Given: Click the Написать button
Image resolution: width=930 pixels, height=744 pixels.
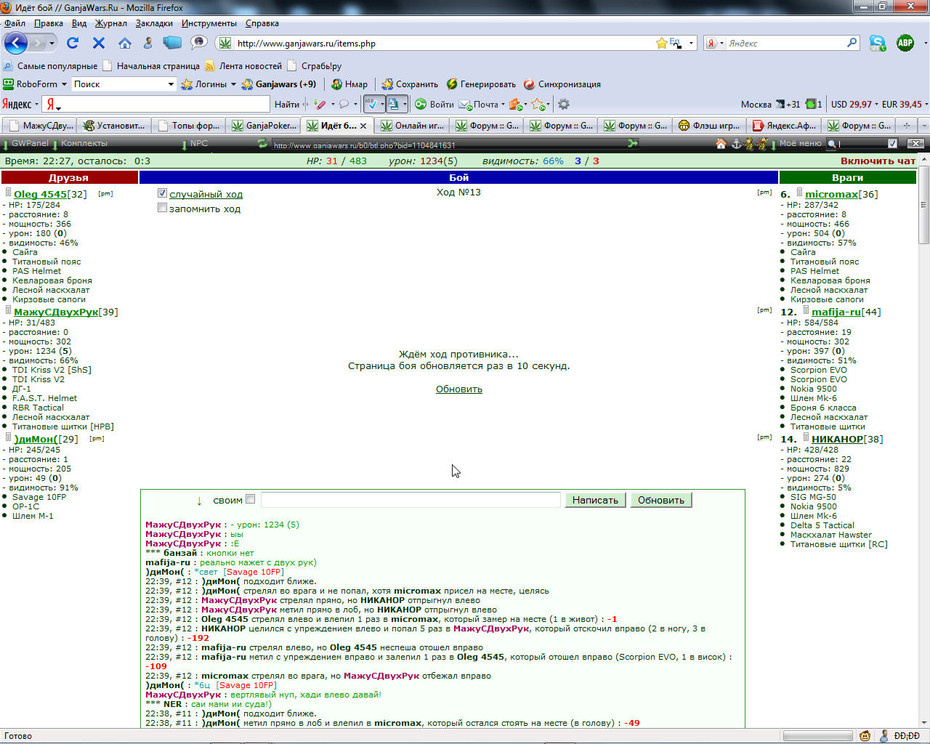Looking at the screenshot, I should click(x=595, y=500).
